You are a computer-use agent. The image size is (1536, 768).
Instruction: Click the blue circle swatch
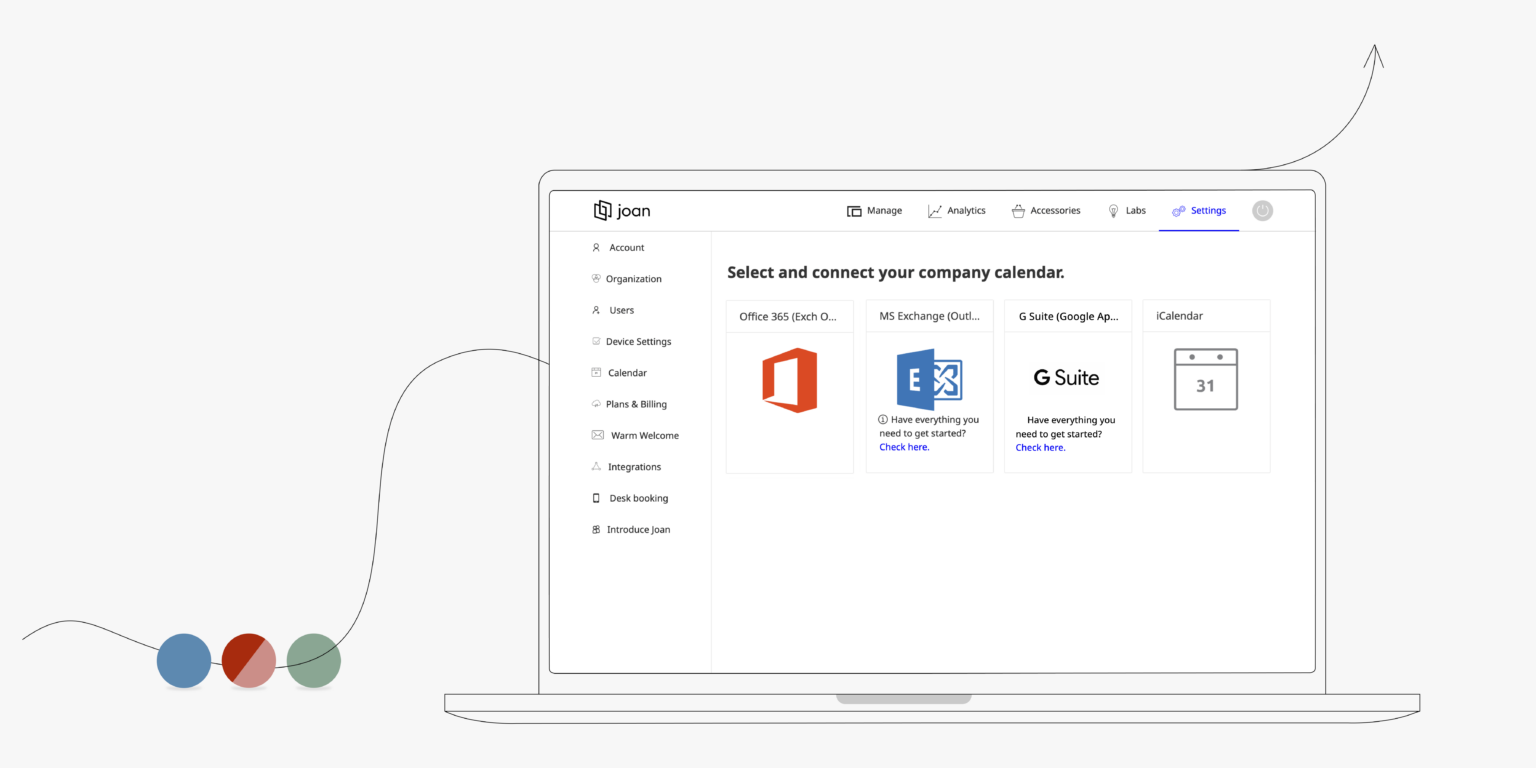(184, 660)
